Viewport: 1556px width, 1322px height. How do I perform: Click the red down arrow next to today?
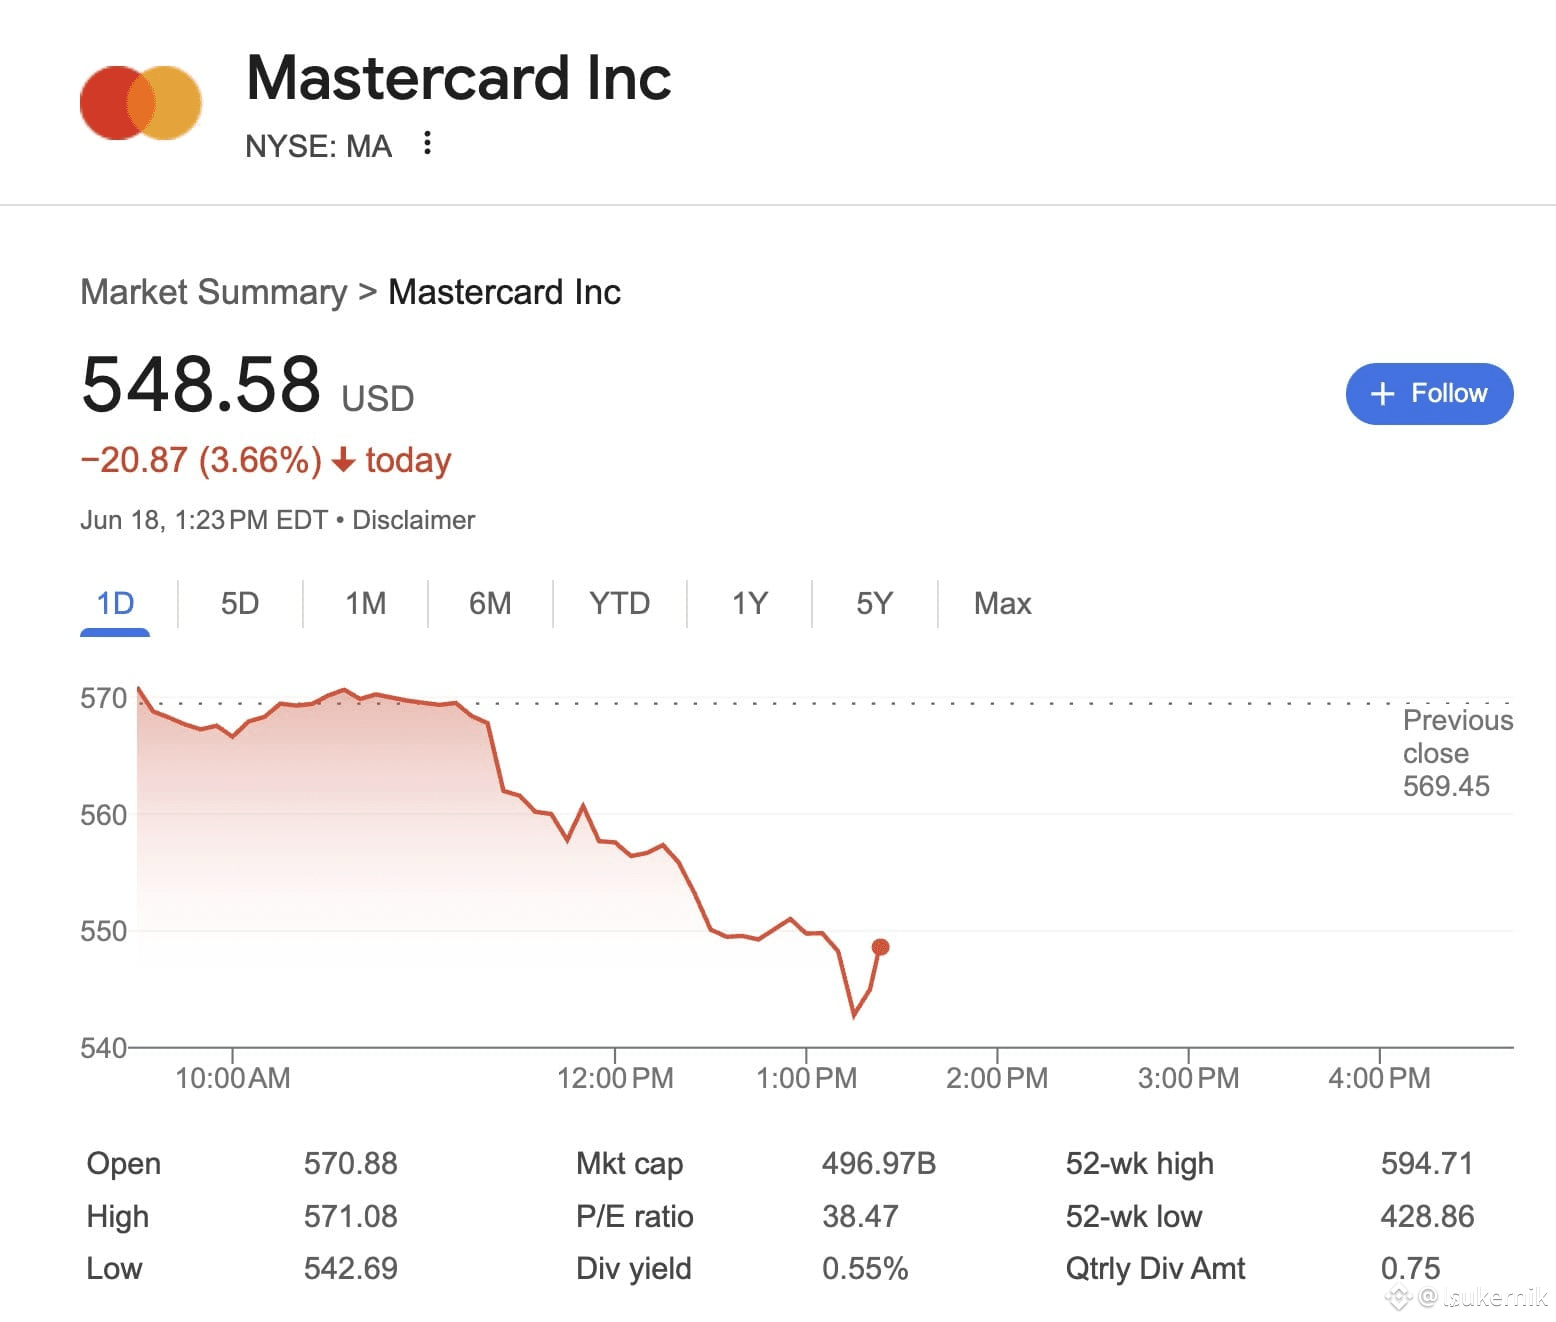[x=343, y=460]
